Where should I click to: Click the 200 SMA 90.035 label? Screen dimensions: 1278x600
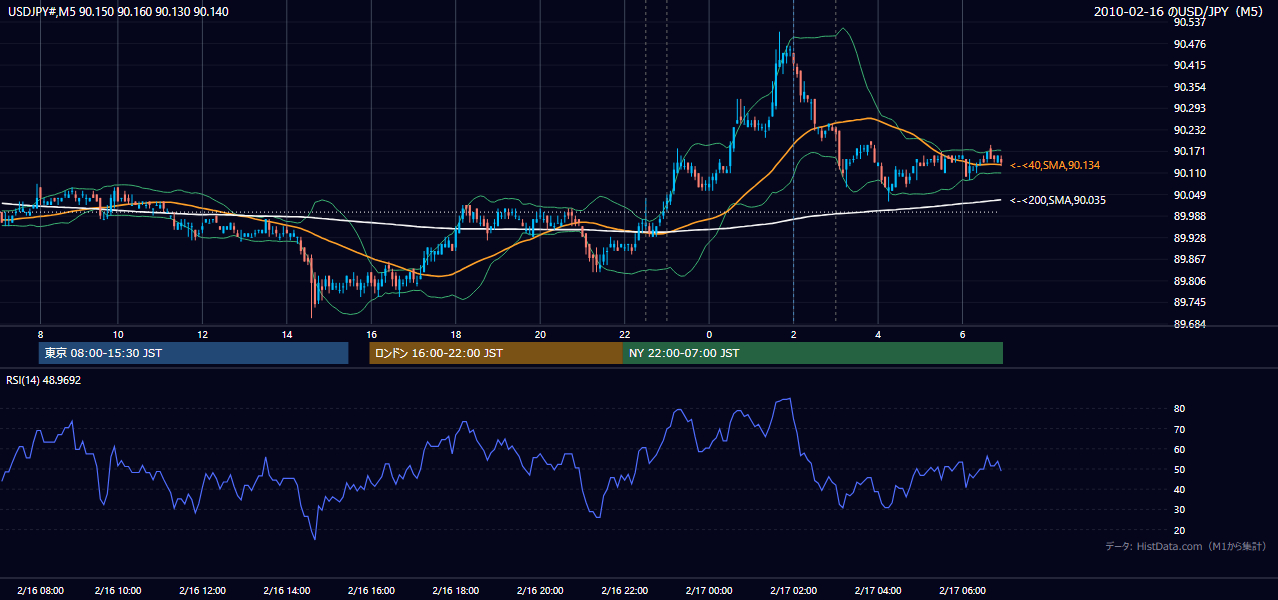(1060, 200)
